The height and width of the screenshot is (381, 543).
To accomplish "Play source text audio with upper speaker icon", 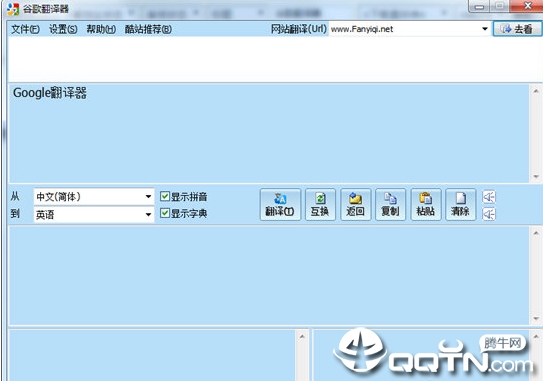I will (489, 197).
